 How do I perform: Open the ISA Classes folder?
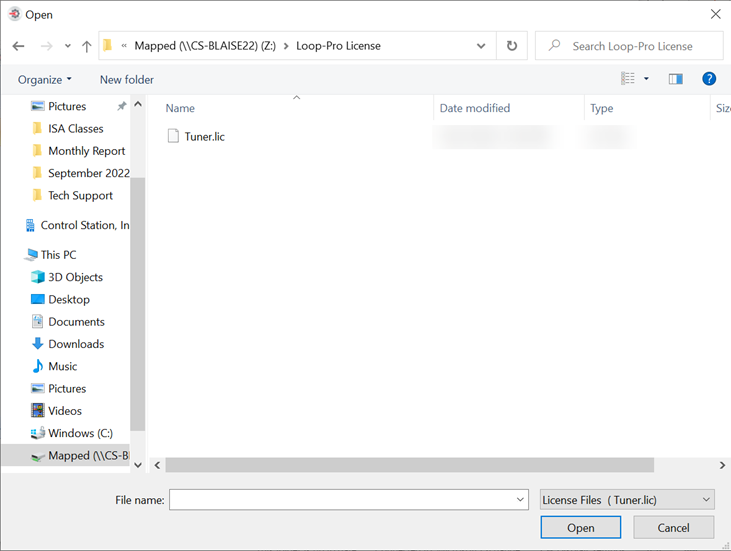pyautogui.click(x=76, y=129)
